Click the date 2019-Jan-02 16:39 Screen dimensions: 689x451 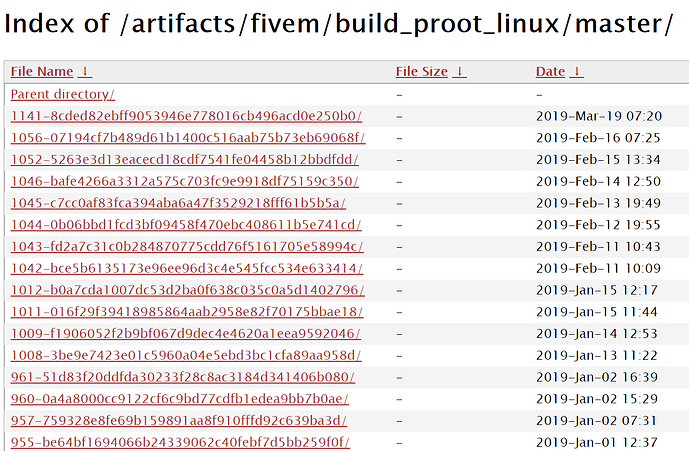coord(597,377)
